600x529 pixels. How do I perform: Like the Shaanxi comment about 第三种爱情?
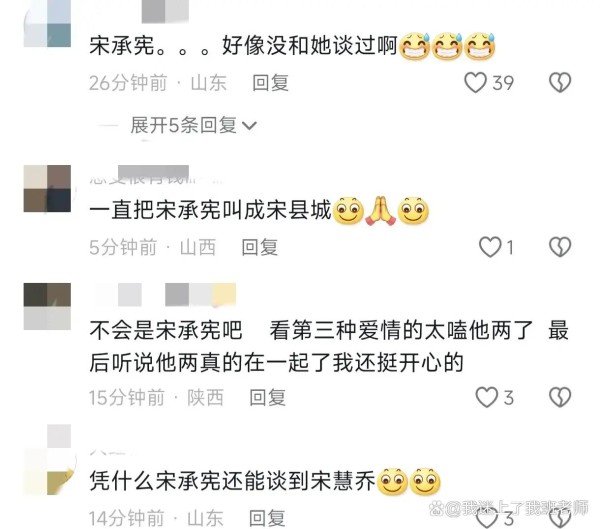(x=486, y=397)
